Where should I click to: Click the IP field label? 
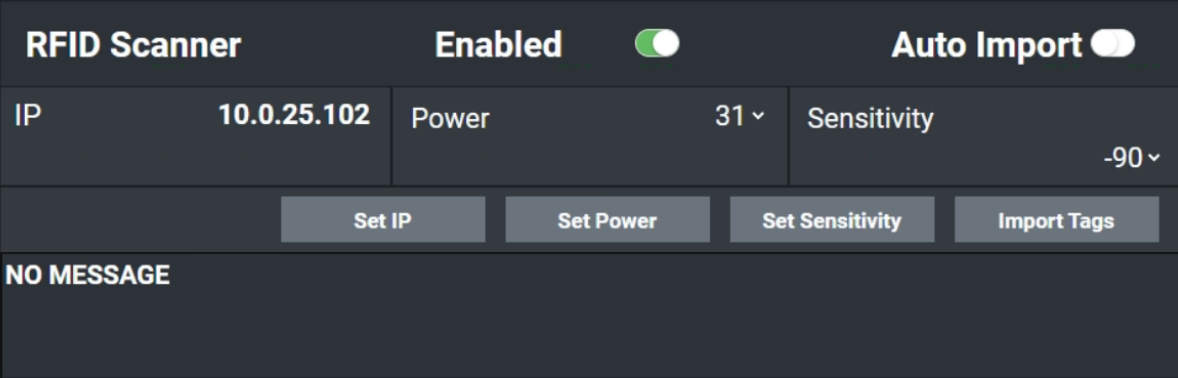[x=27, y=116]
